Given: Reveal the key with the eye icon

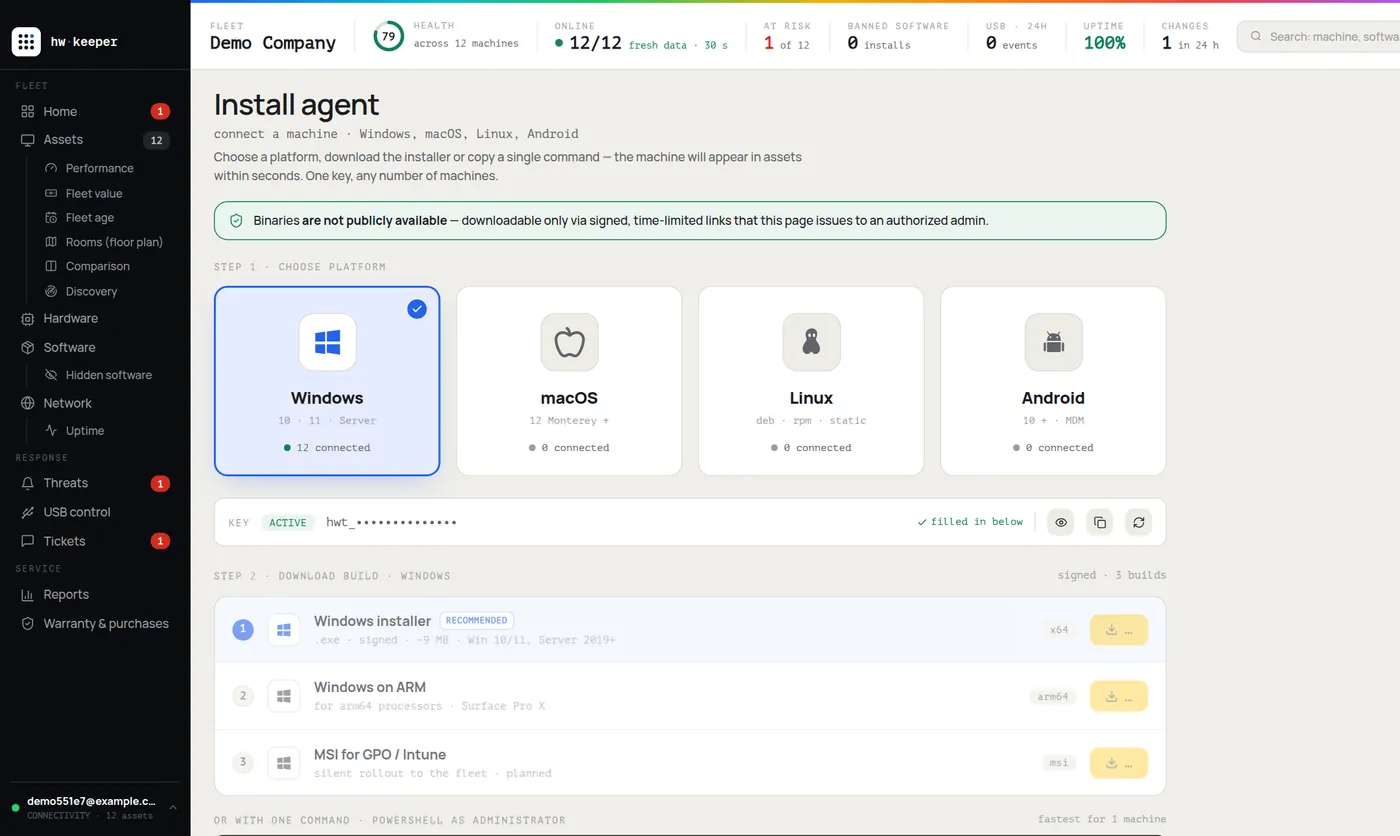Looking at the screenshot, I should 1061,522.
